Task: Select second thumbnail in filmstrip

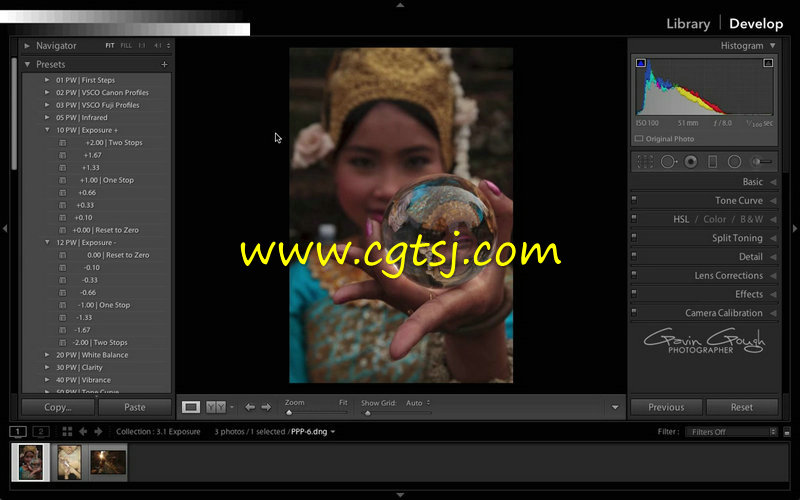Action: (x=69, y=462)
